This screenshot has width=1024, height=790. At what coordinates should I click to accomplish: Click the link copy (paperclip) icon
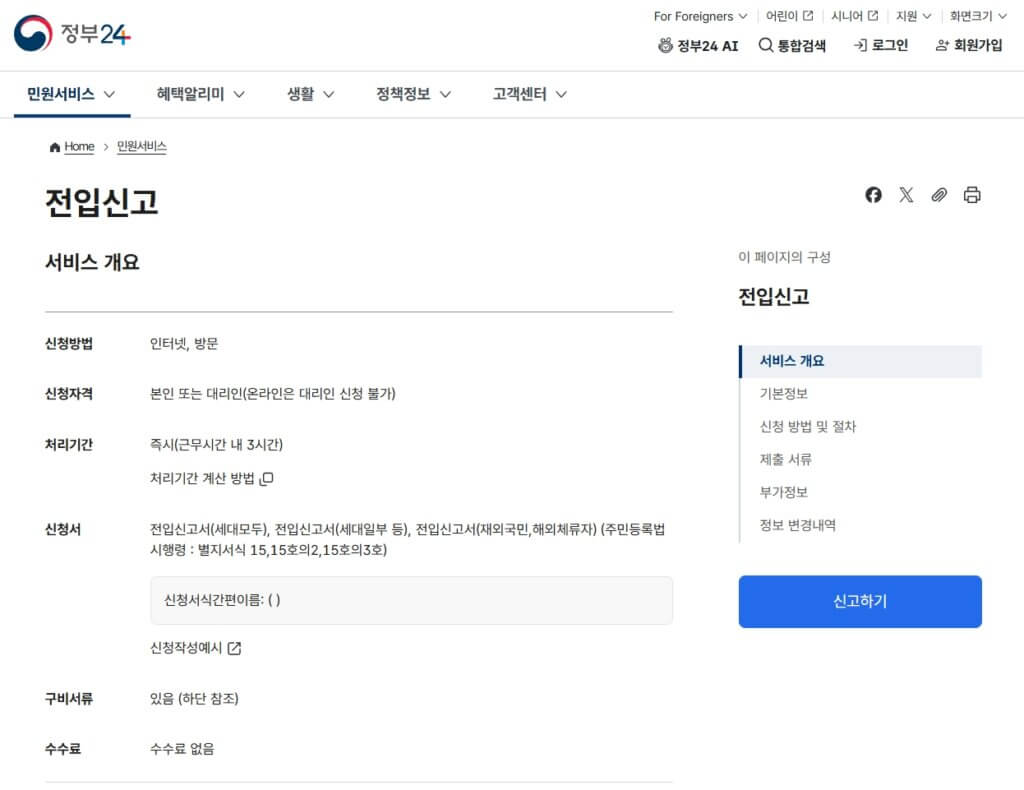point(939,195)
